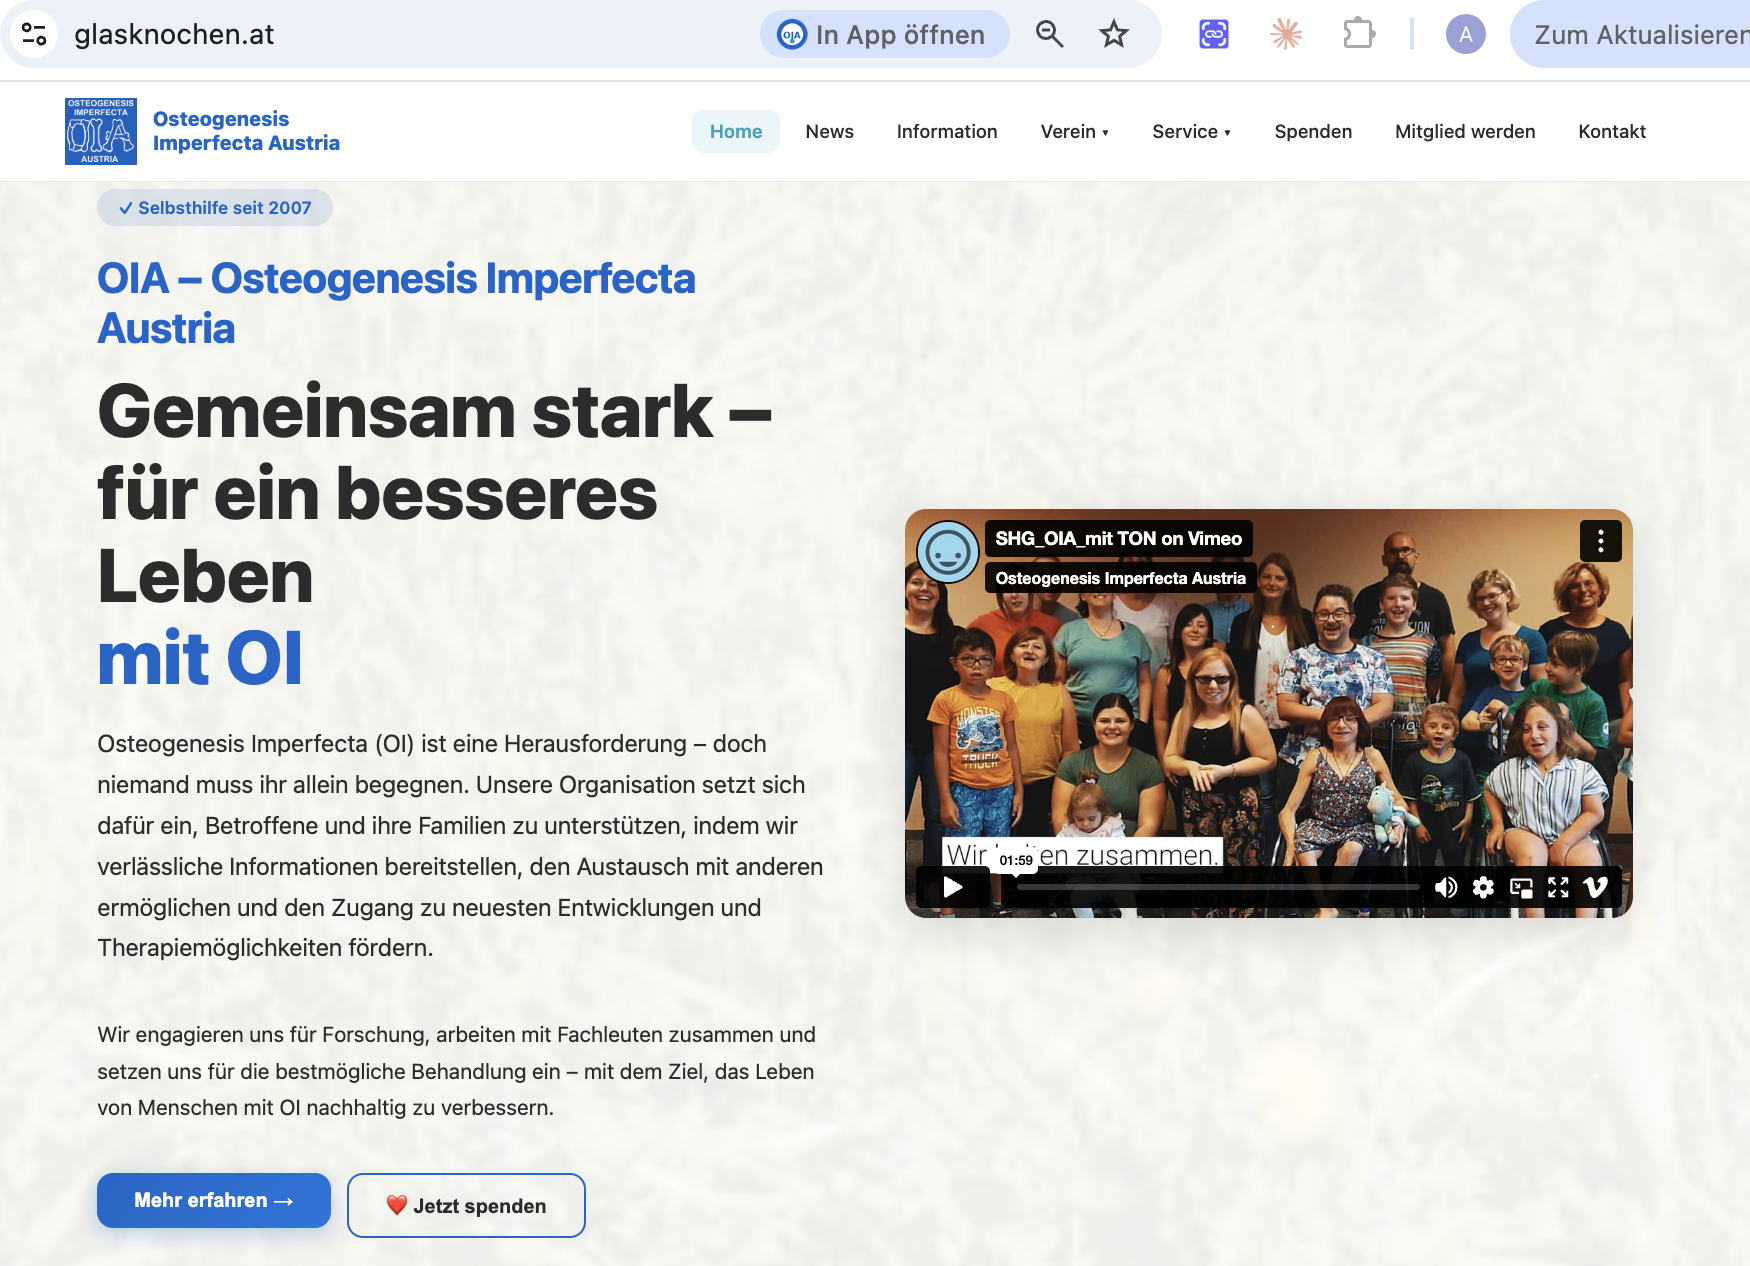Open the video three-dot options menu
The image size is (1750, 1266).
coord(1600,541)
